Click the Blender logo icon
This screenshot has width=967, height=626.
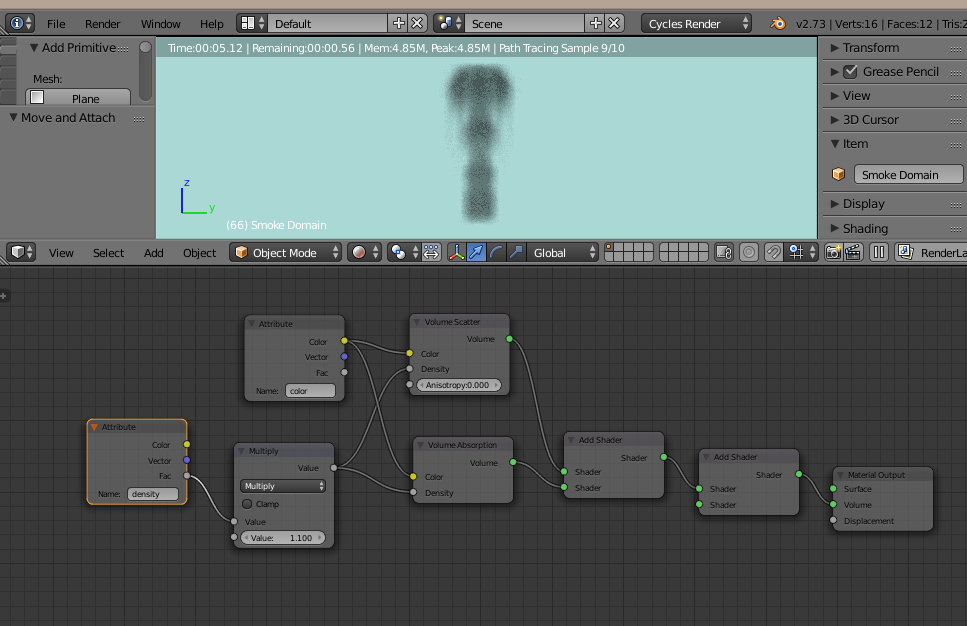click(x=778, y=23)
